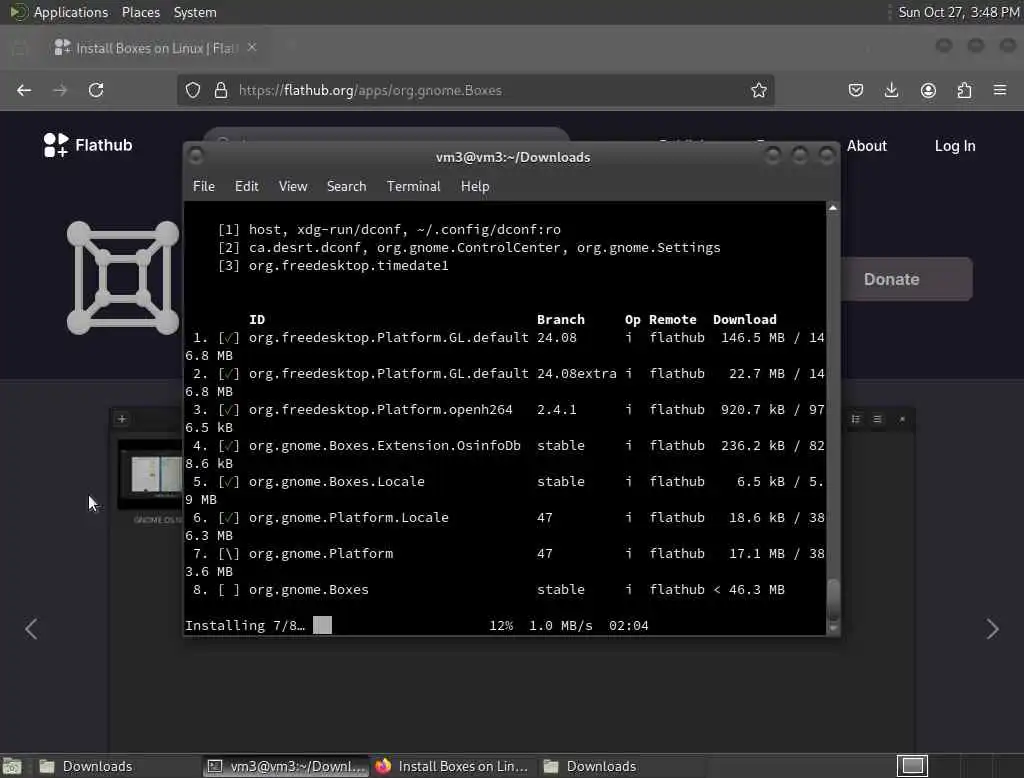Open the Flathub About page
The height and width of the screenshot is (778, 1024).
coord(867,146)
